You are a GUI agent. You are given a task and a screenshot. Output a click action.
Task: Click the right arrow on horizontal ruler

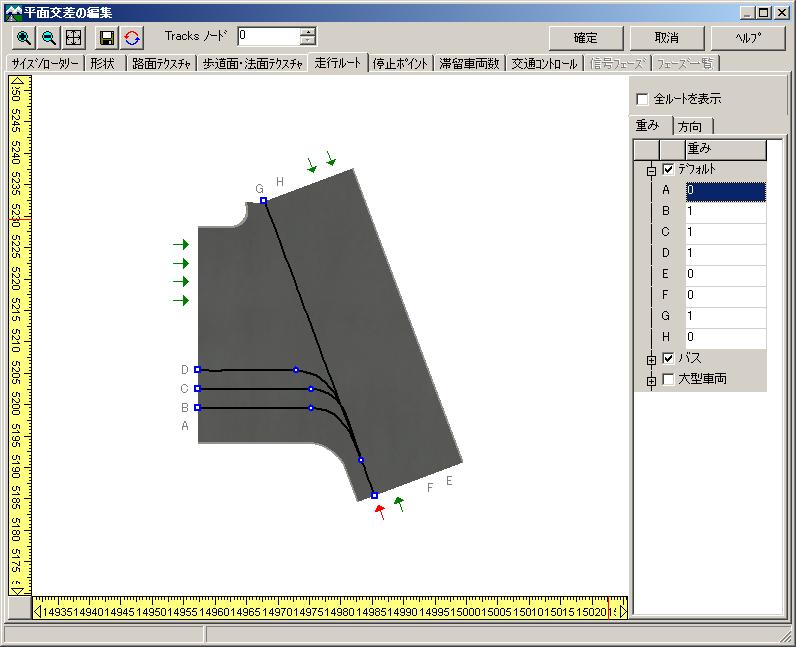[623, 609]
